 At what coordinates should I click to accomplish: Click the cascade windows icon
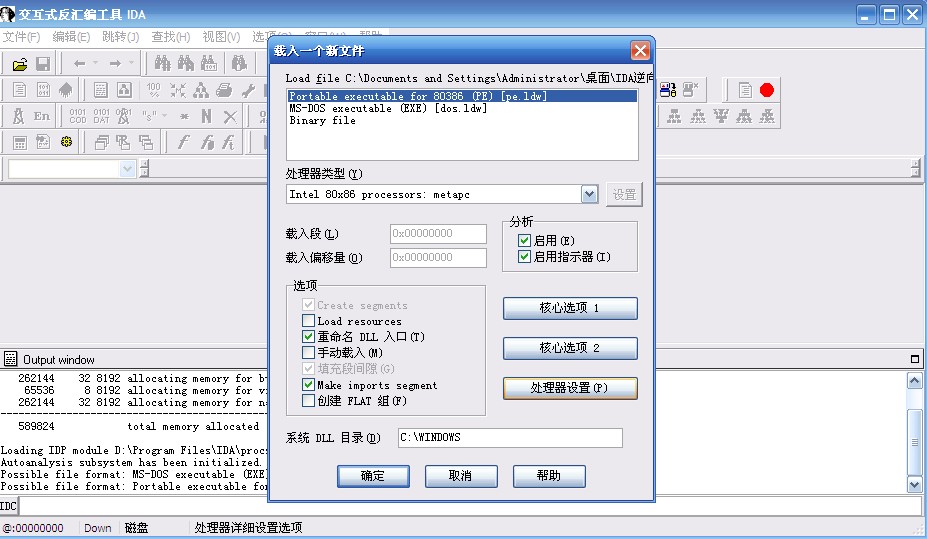(102, 142)
